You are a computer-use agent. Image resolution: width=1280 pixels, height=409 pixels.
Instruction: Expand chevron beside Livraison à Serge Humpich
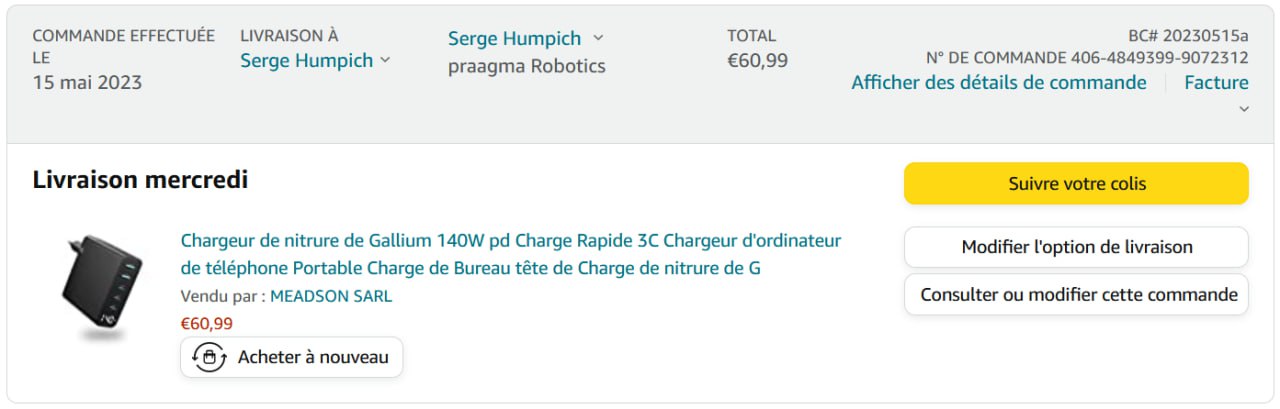[x=385, y=61]
